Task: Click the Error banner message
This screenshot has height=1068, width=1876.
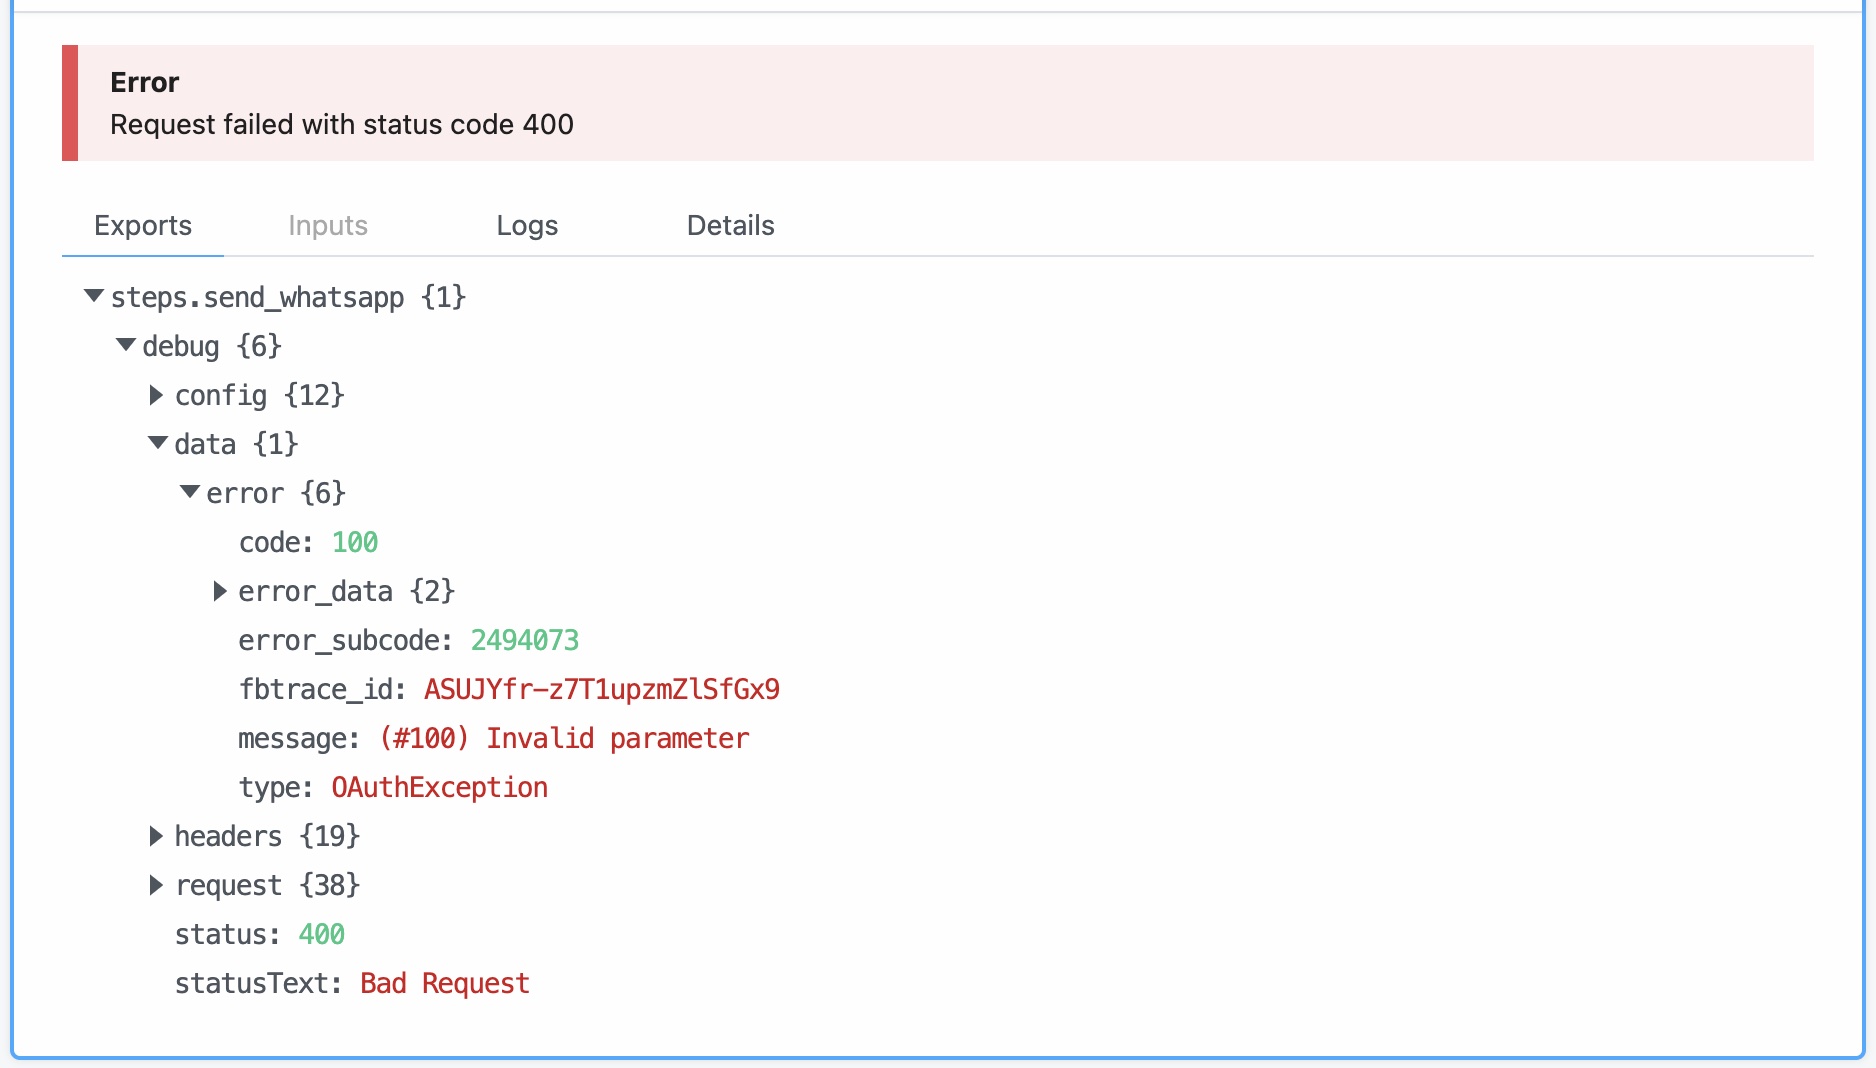Action: coord(342,124)
